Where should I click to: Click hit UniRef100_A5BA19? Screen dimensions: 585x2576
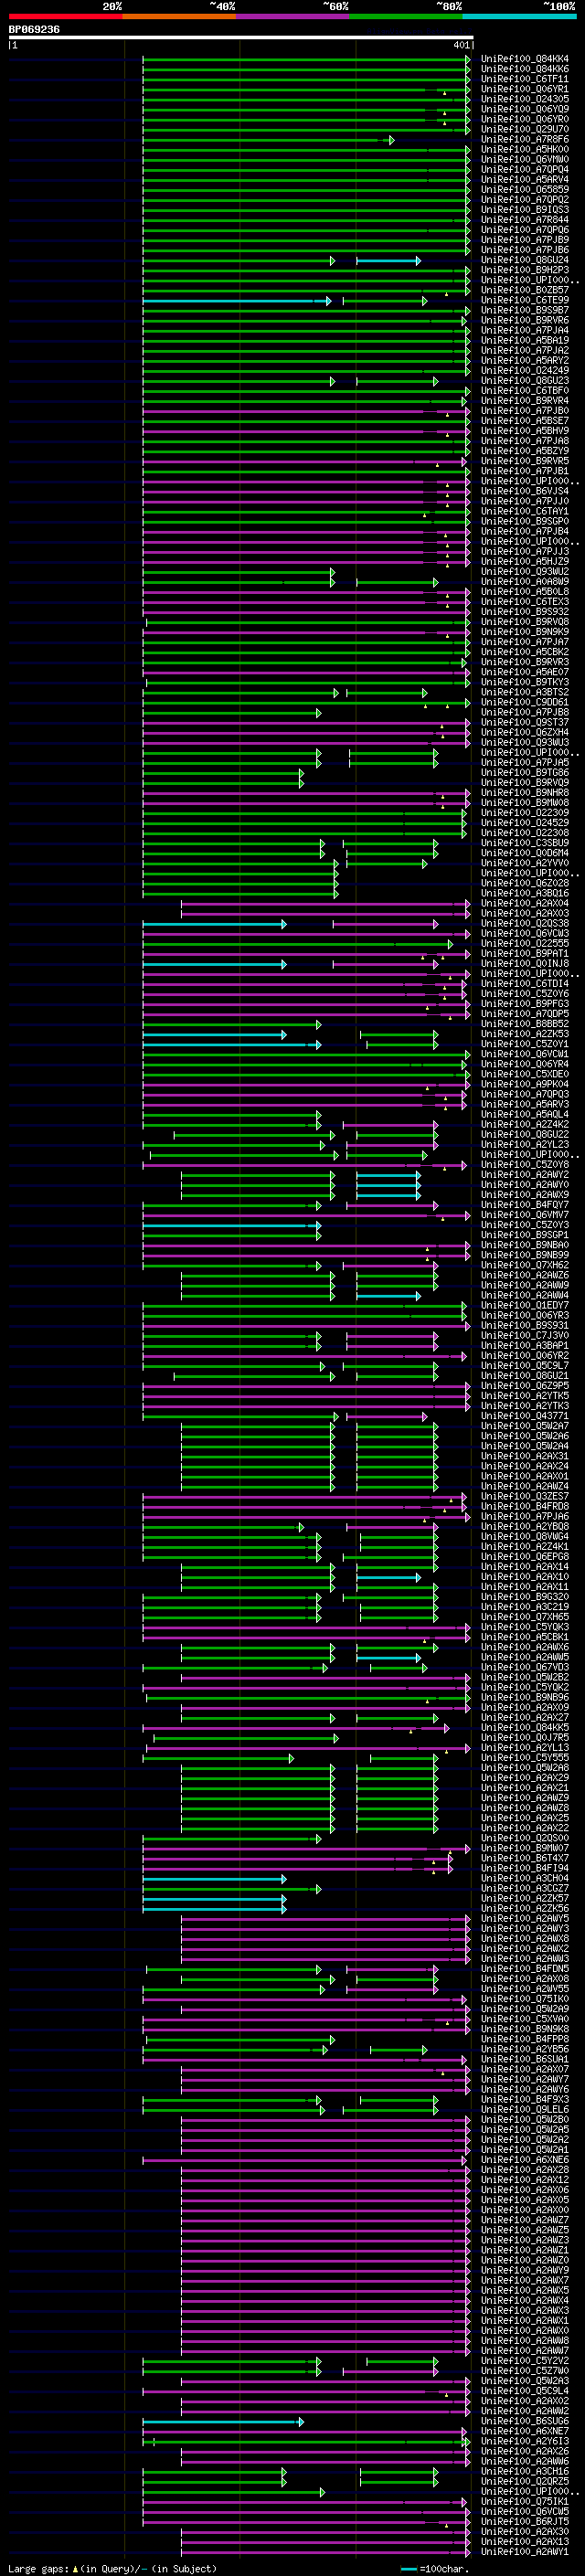tap(525, 340)
